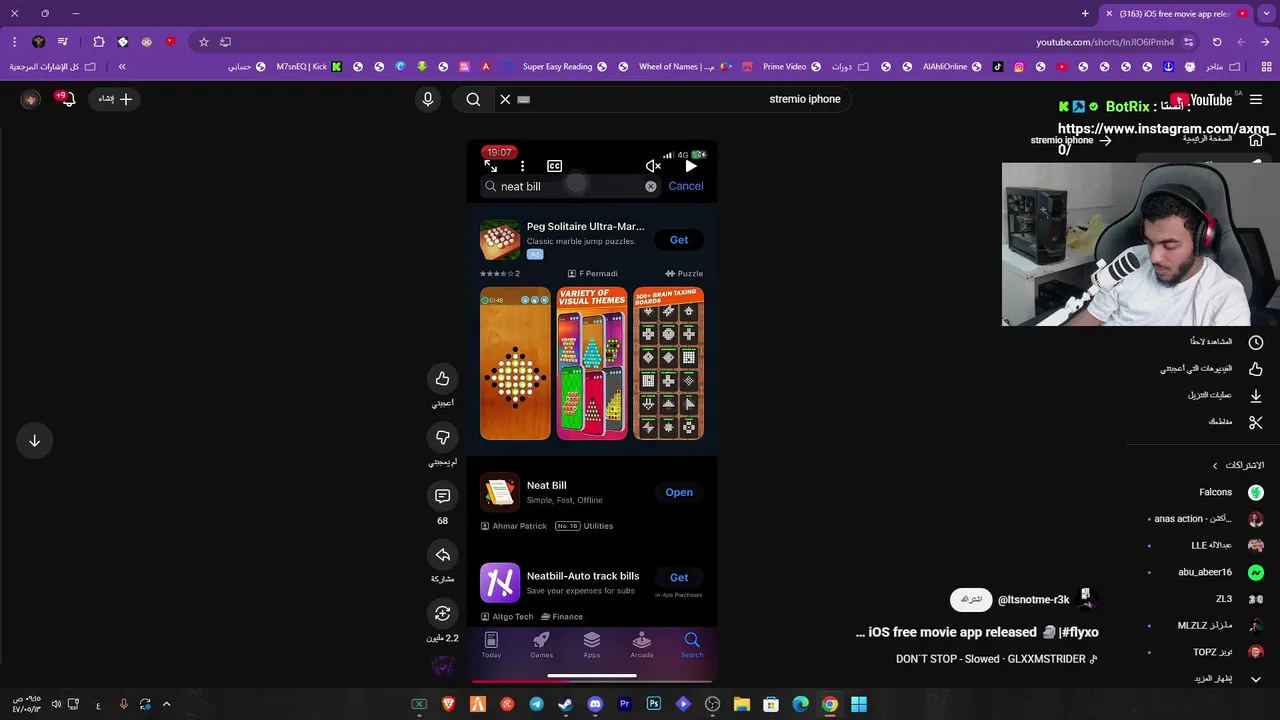
Task: Open site info icon in address bar
Action: click(x=1188, y=42)
